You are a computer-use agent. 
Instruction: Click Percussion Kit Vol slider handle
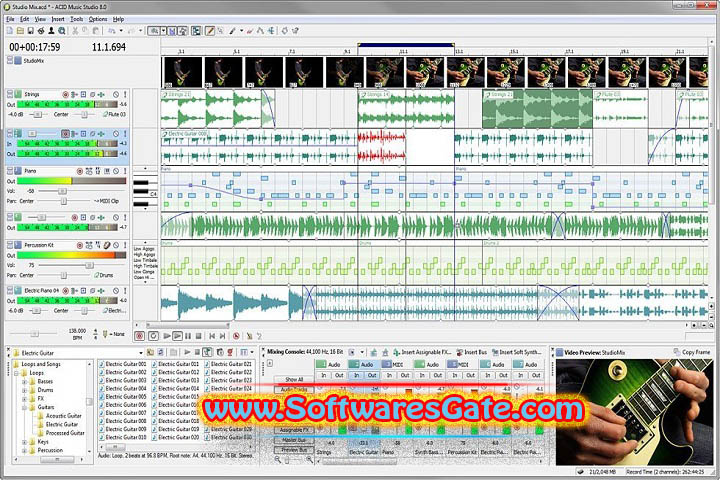(x=89, y=265)
